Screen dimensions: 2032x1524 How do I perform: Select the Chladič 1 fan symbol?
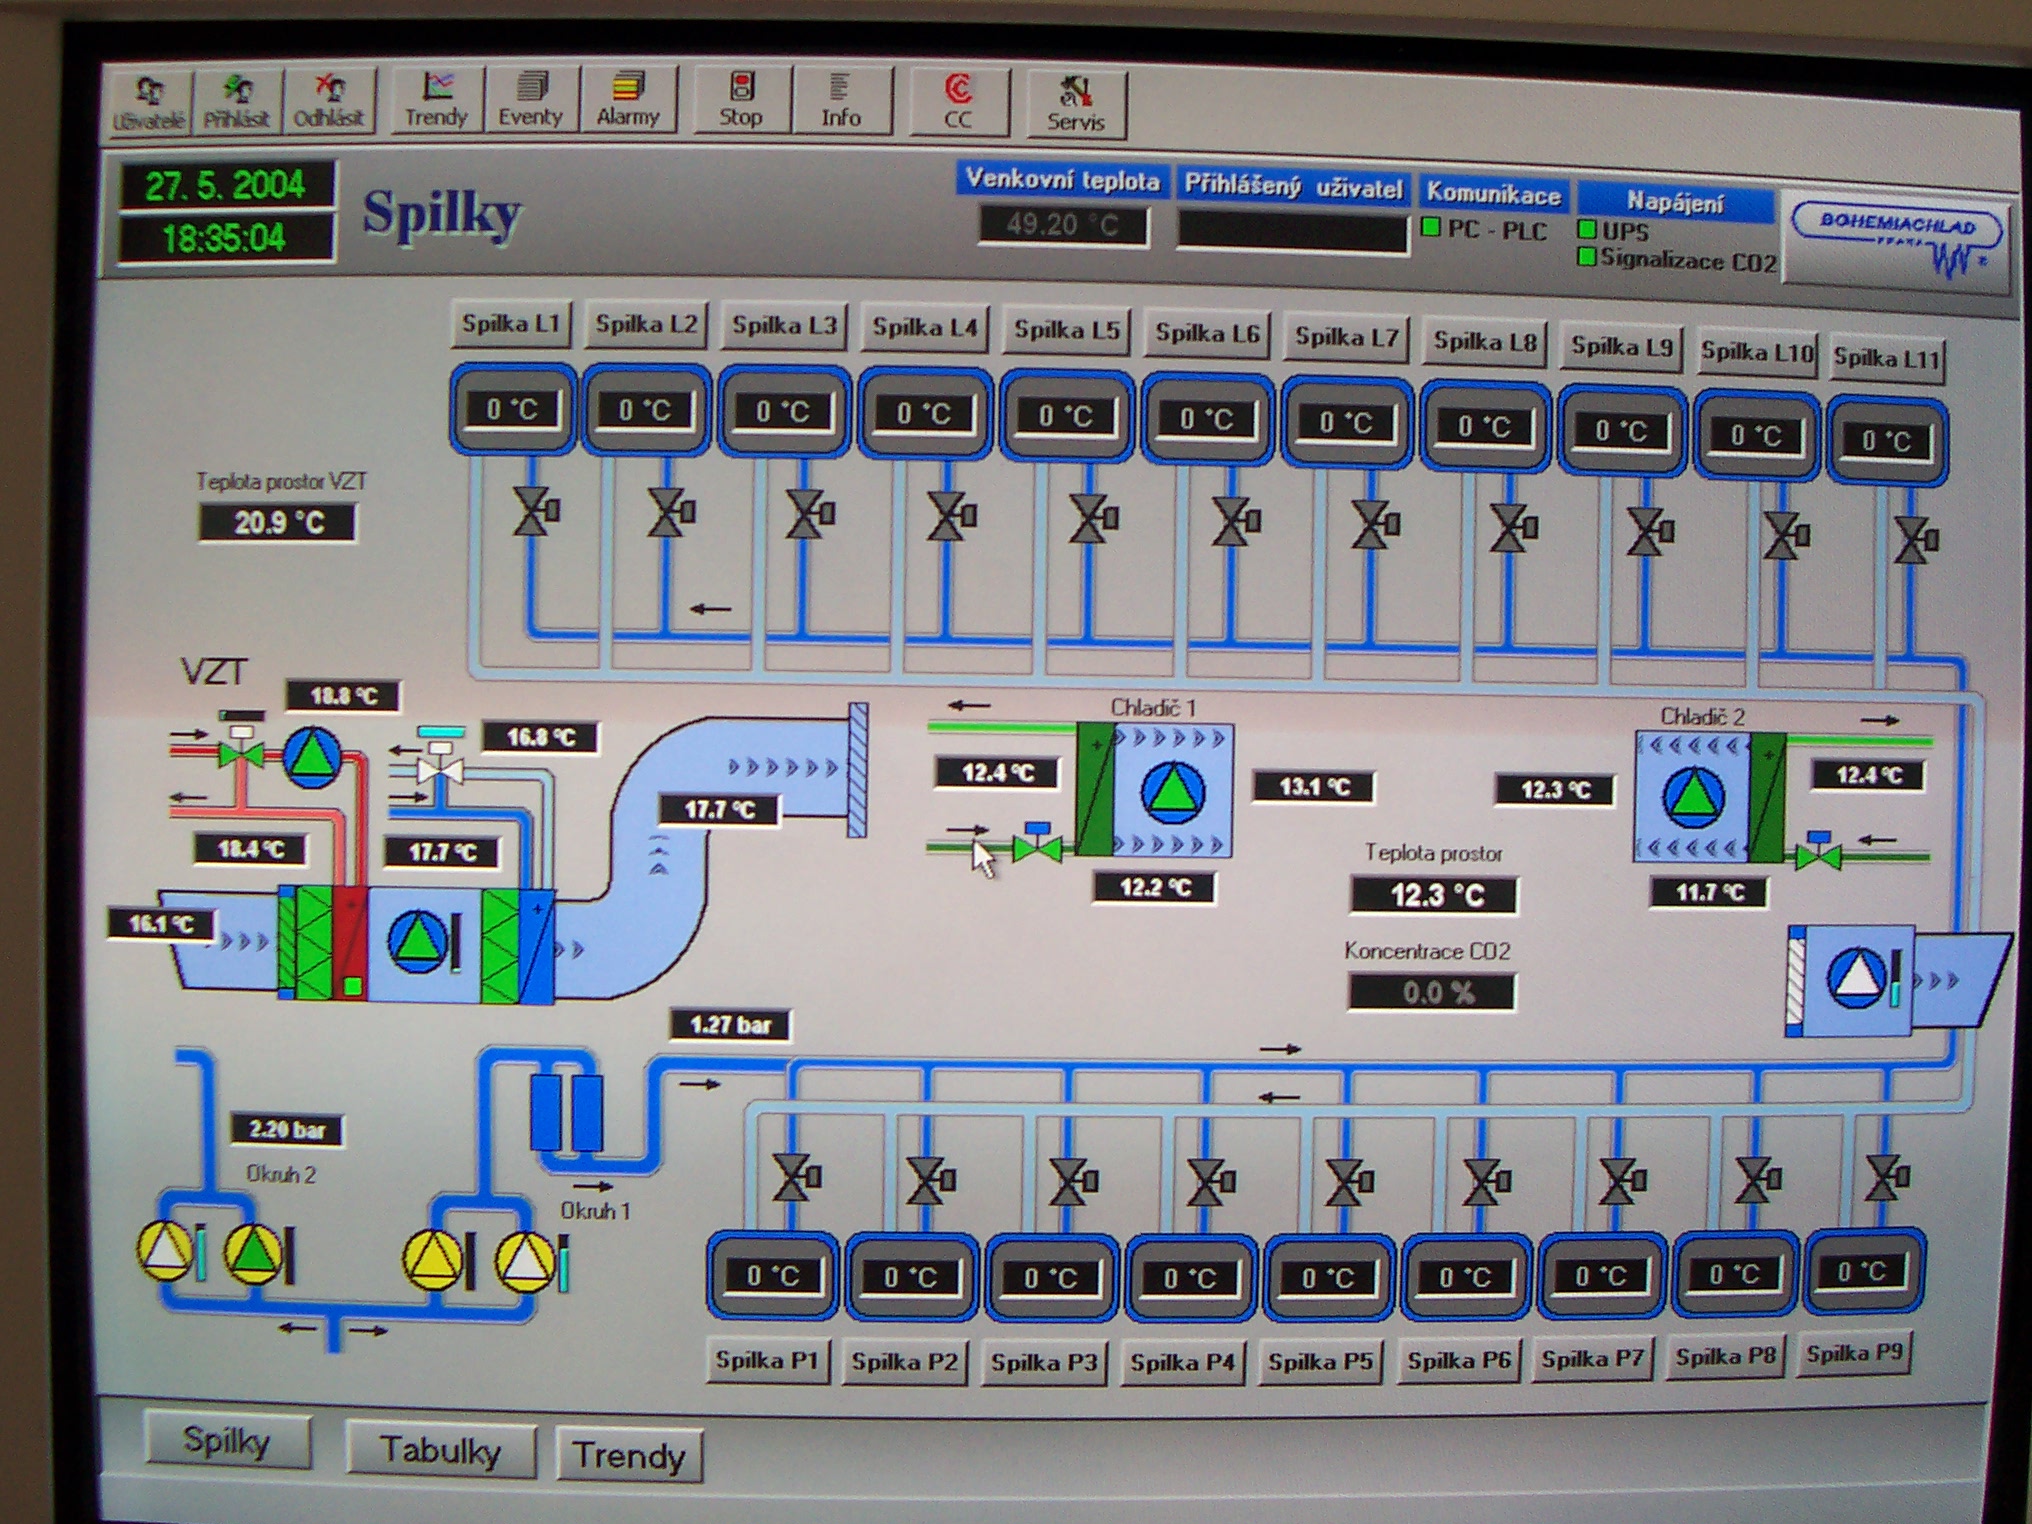[1172, 791]
